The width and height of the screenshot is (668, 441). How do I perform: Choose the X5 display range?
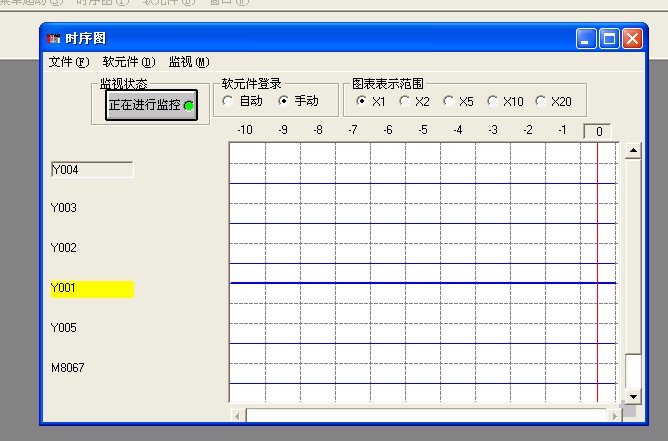point(449,101)
